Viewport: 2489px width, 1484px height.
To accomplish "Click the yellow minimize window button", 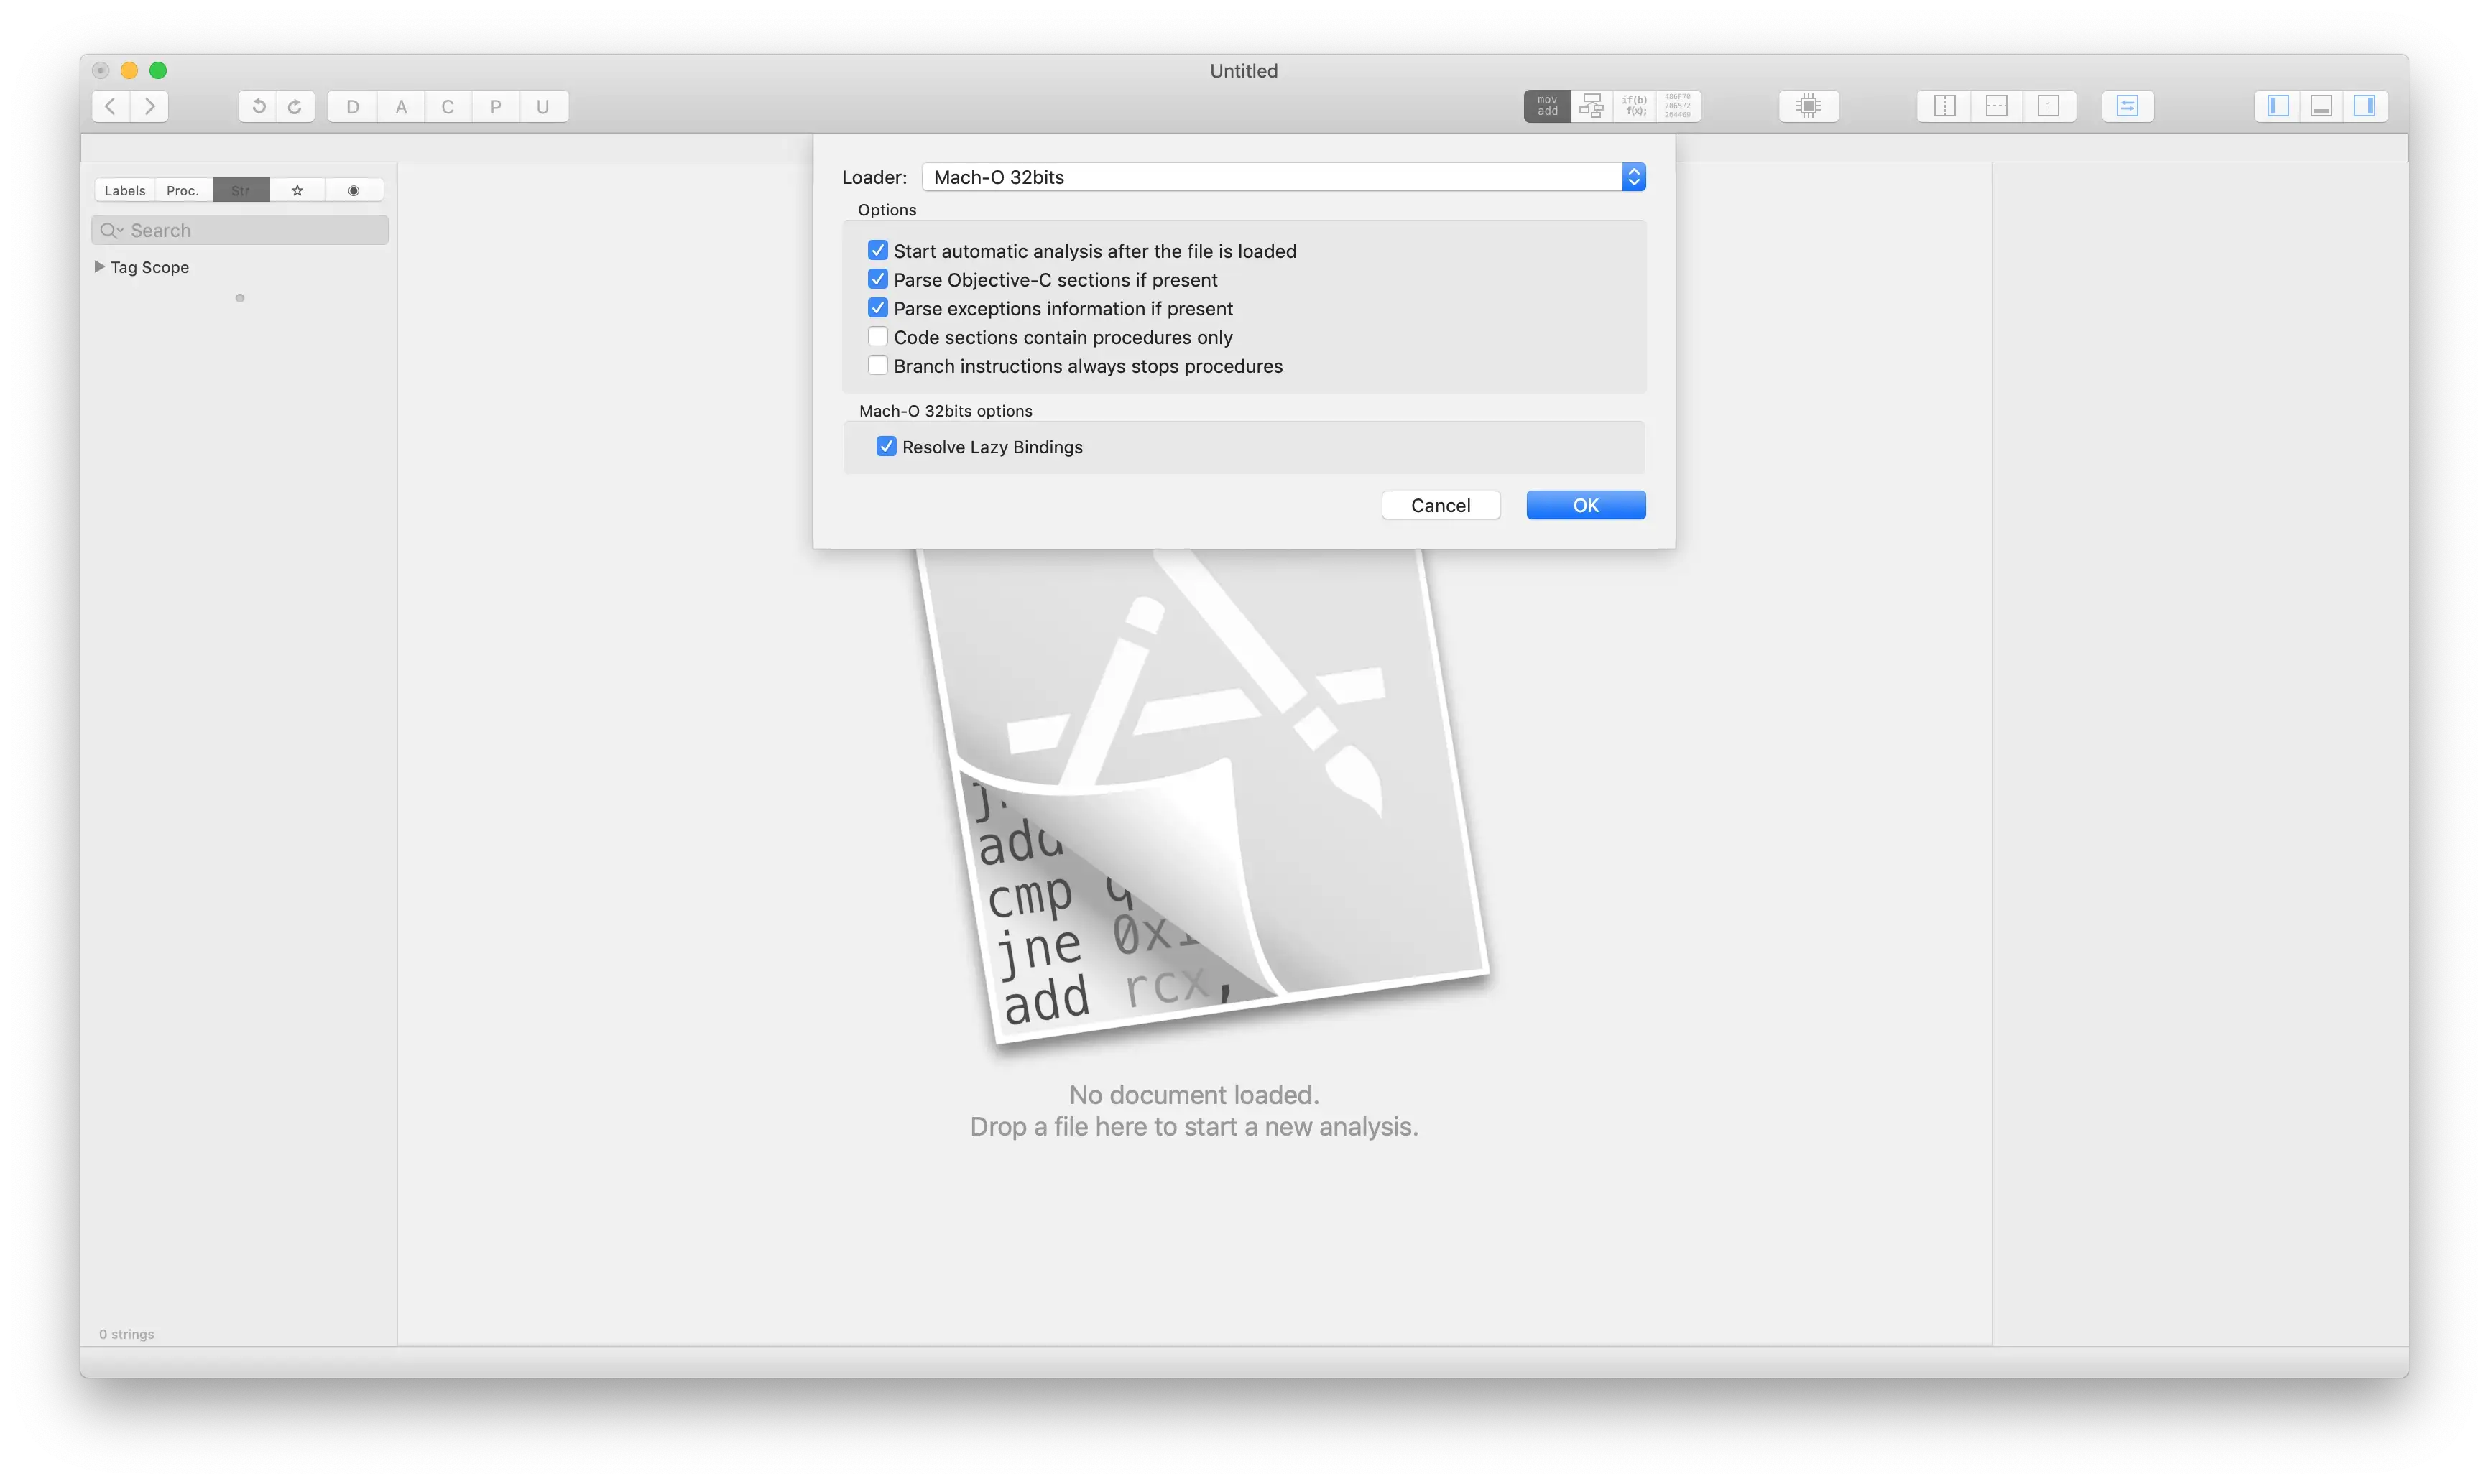I will tap(129, 70).
